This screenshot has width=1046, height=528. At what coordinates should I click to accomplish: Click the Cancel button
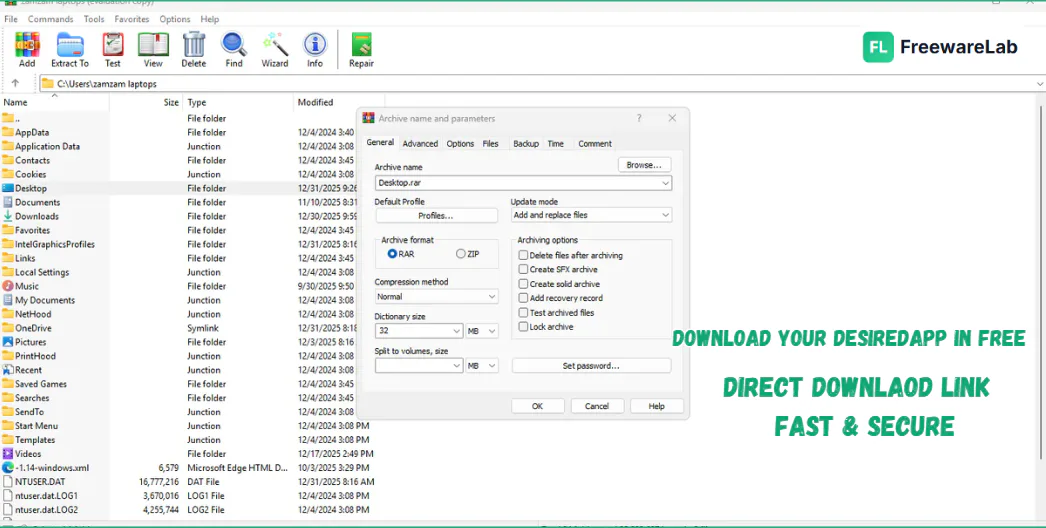(x=597, y=406)
